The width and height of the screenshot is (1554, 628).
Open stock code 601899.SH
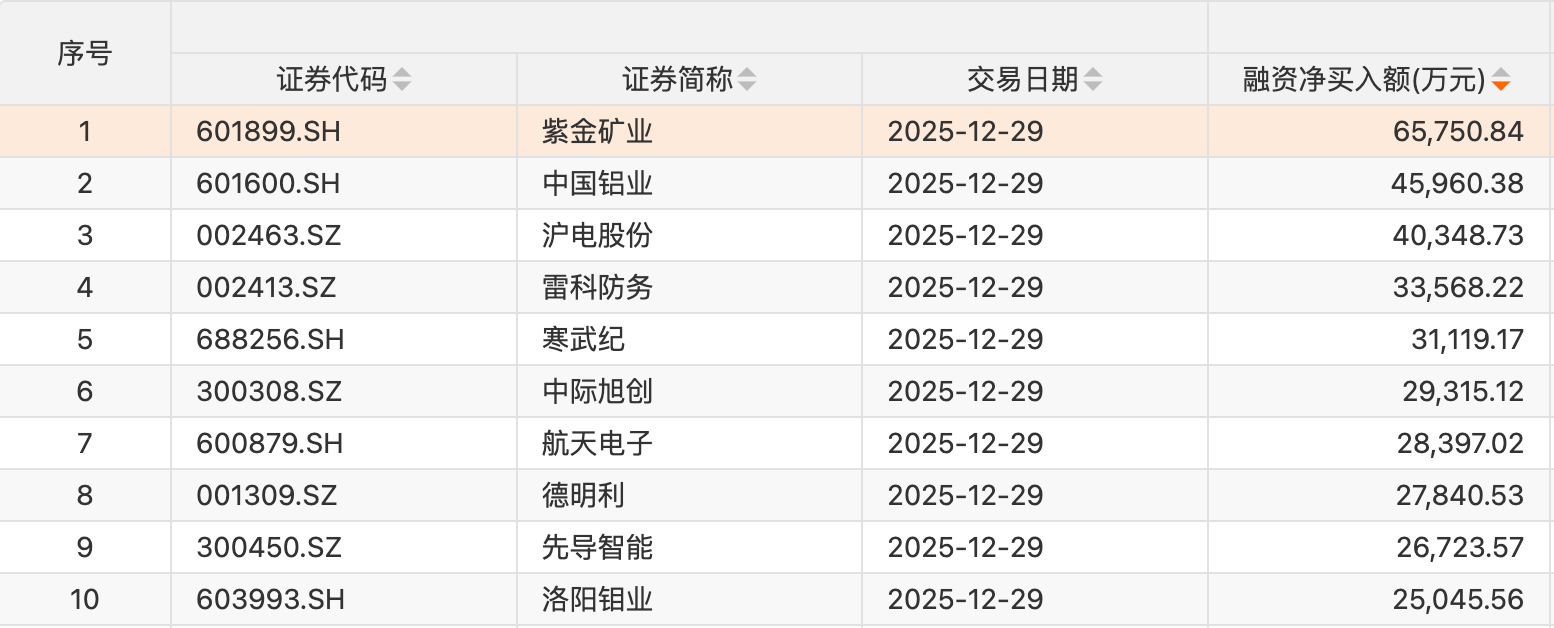click(270, 132)
